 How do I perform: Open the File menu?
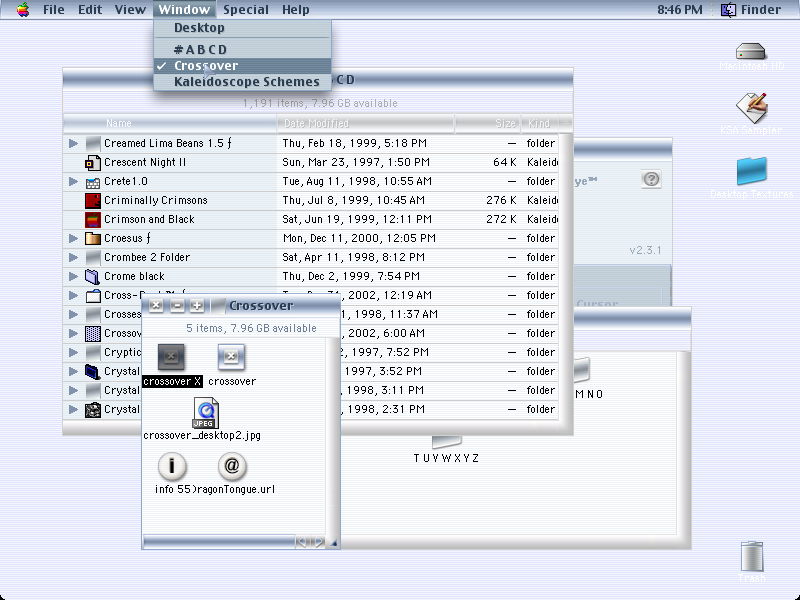(x=54, y=10)
